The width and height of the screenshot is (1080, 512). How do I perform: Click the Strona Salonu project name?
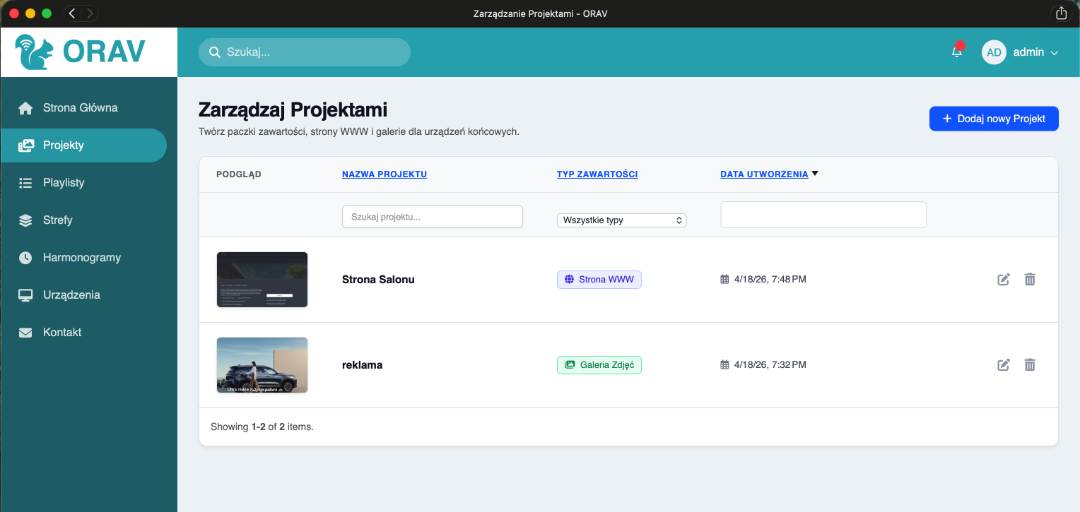(378, 280)
